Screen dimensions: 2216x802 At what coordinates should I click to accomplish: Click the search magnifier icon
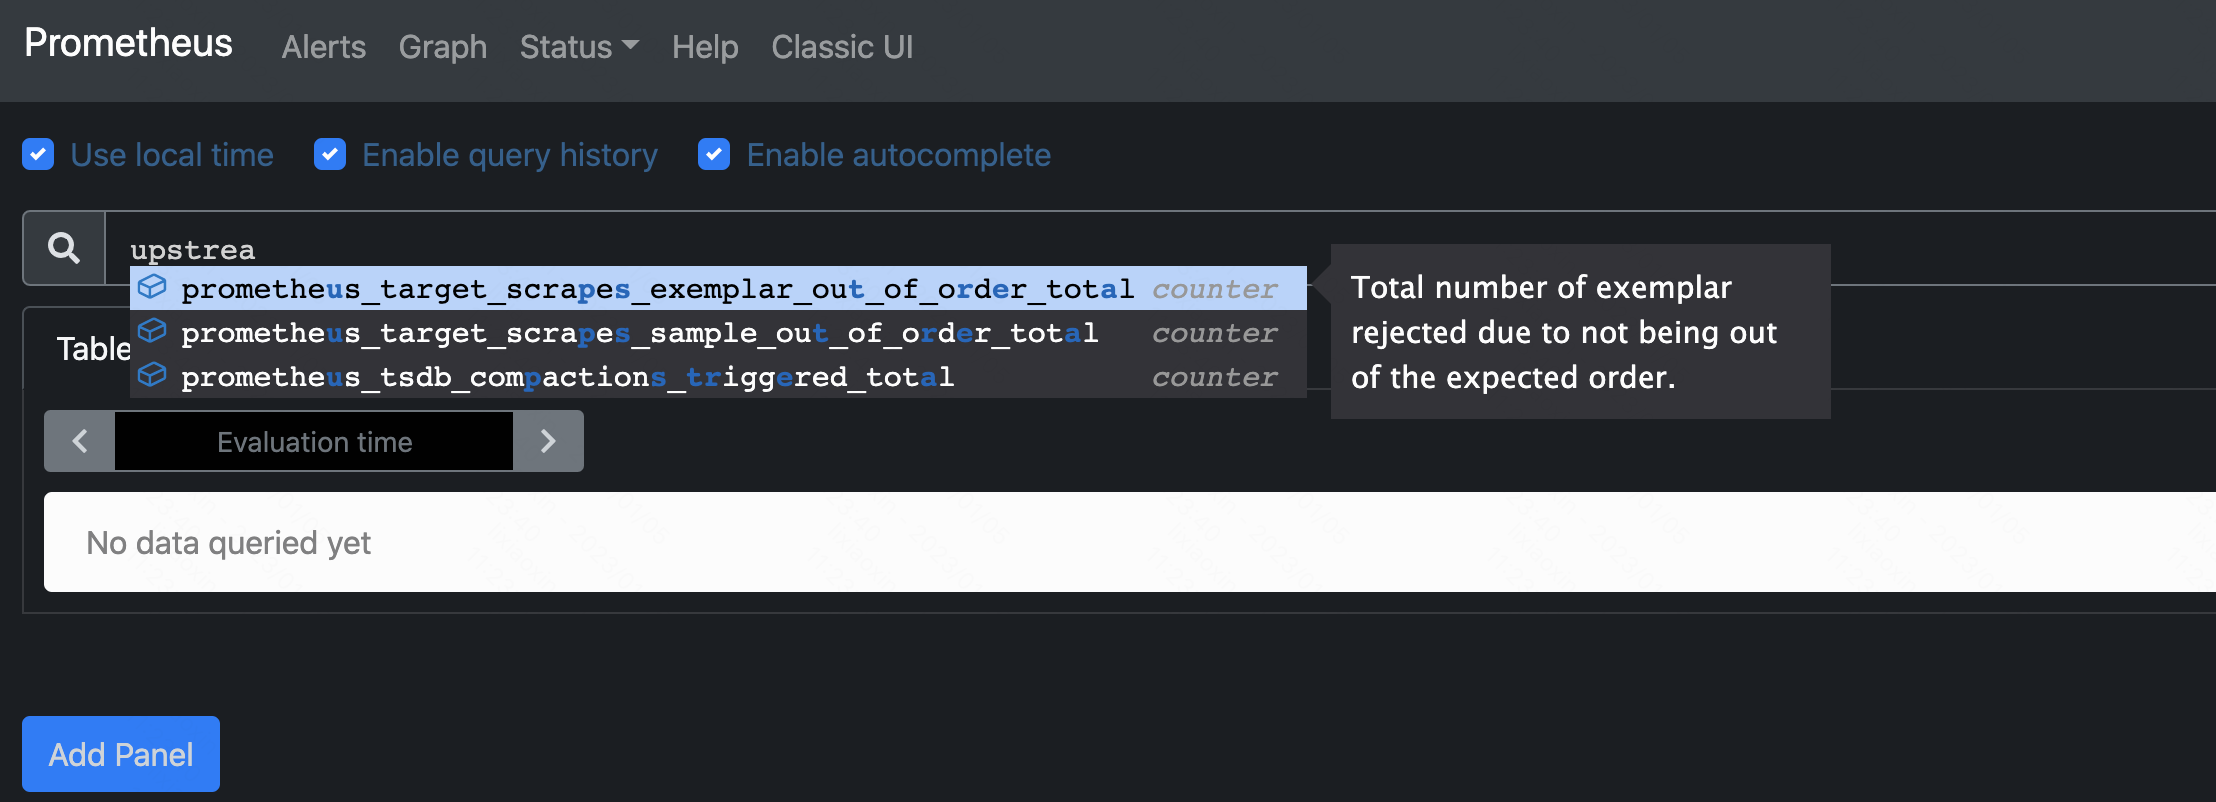tap(64, 248)
